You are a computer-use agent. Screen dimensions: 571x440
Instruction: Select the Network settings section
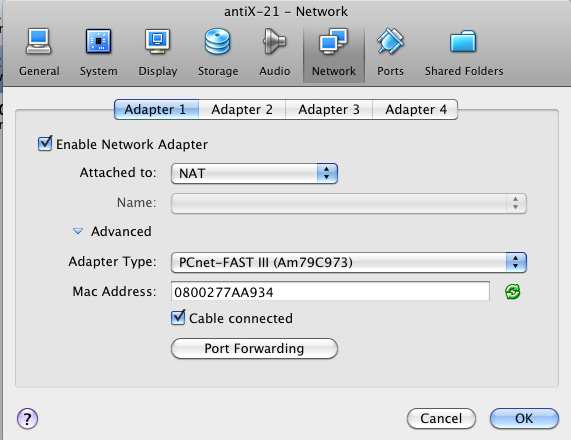[x=334, y=54]
